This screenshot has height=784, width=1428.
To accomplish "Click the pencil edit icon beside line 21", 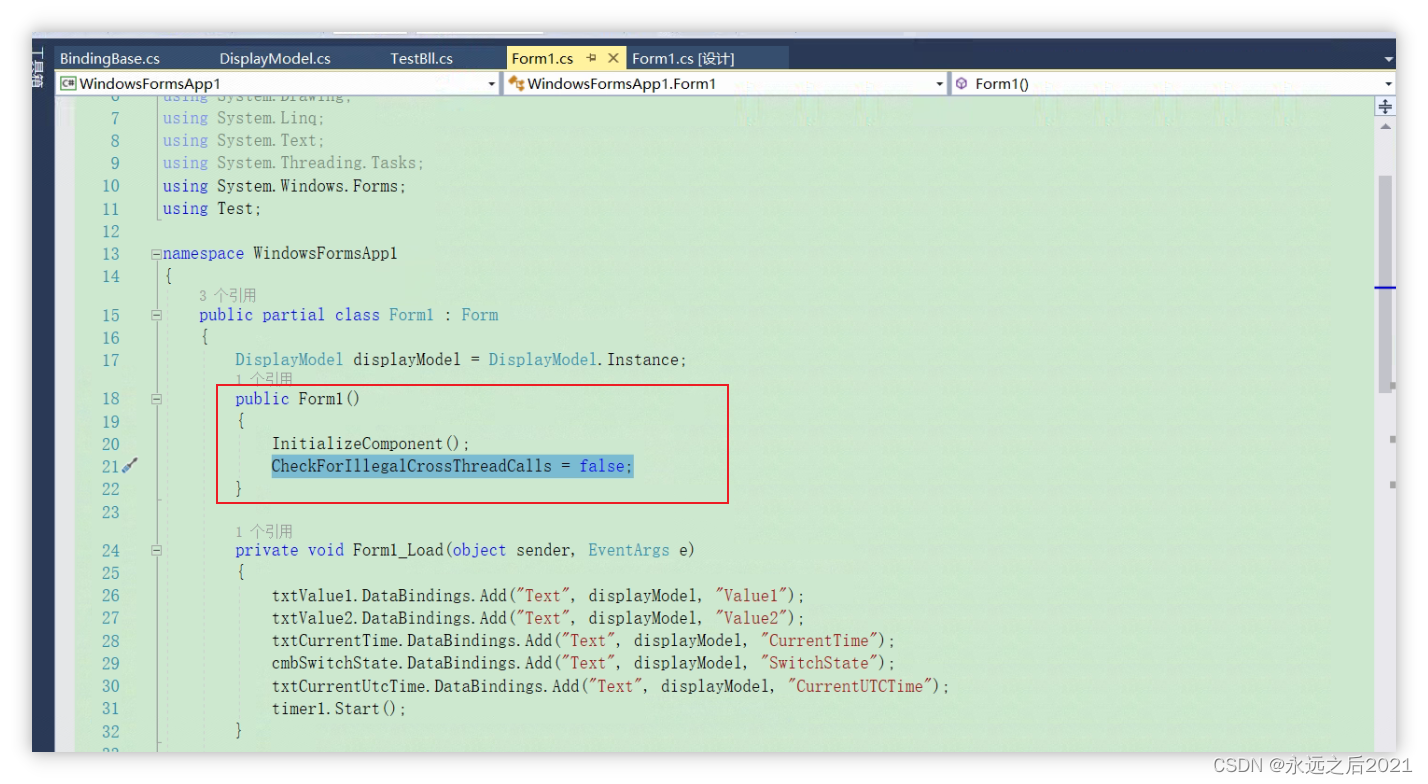I will point(130,466).
